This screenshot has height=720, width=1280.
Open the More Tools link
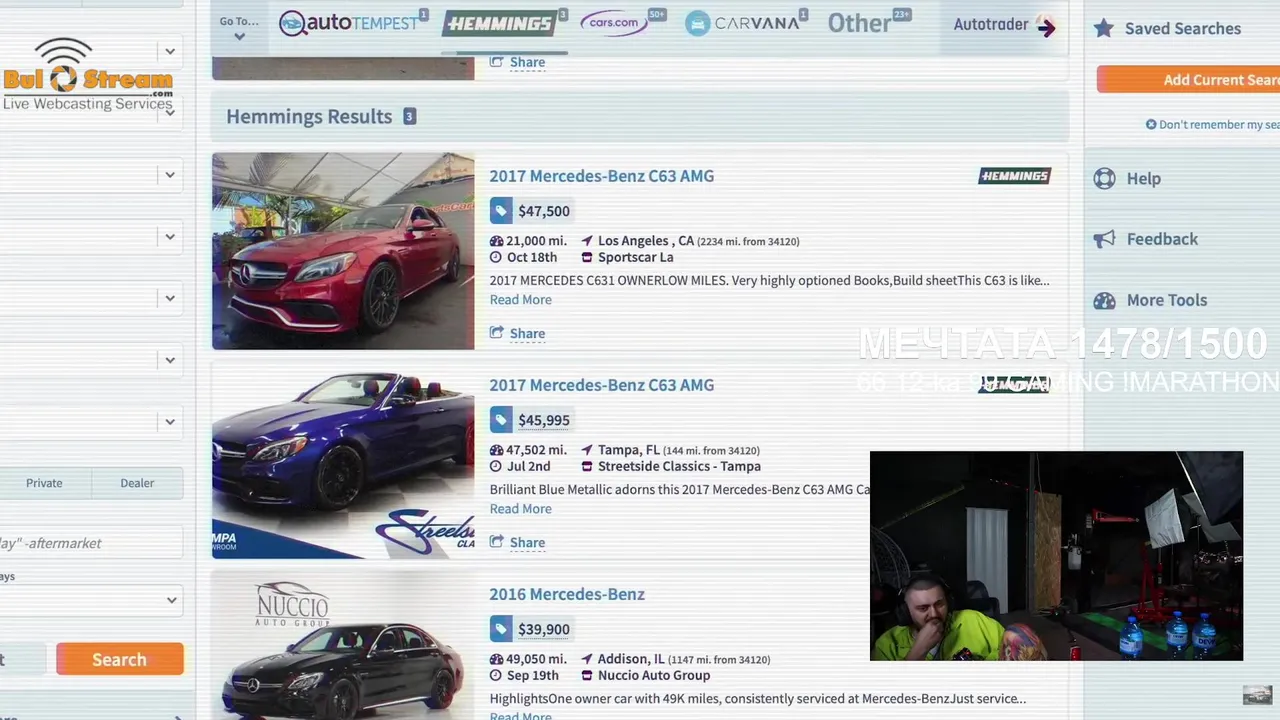(1166, 300)
